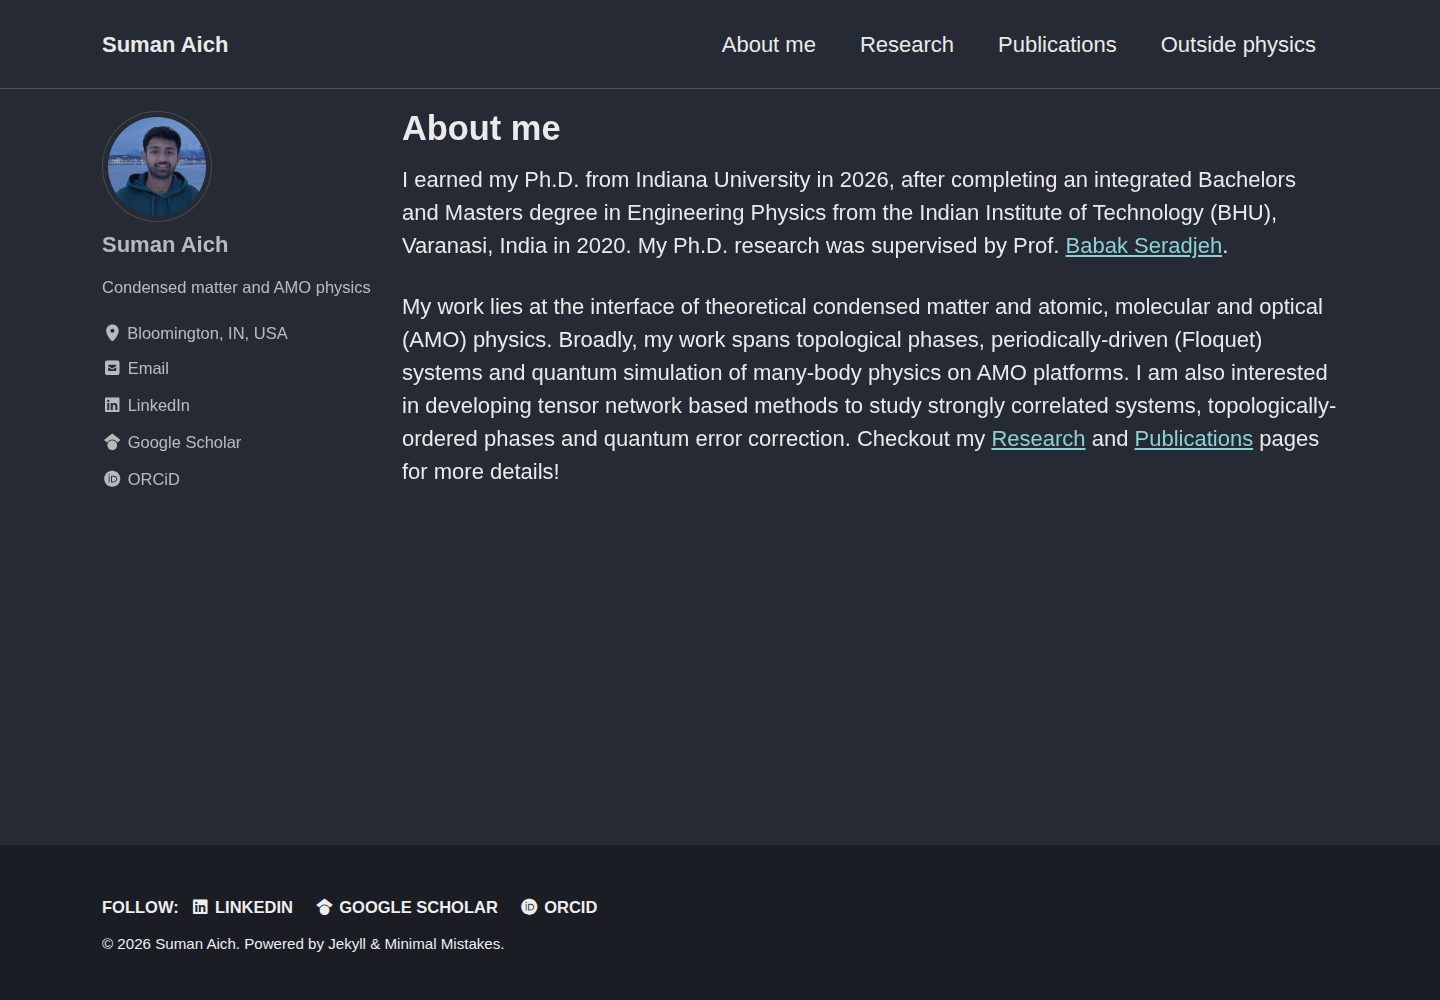
Task: Click the ORCID icon in the footer
Action: tap(529, 907)
